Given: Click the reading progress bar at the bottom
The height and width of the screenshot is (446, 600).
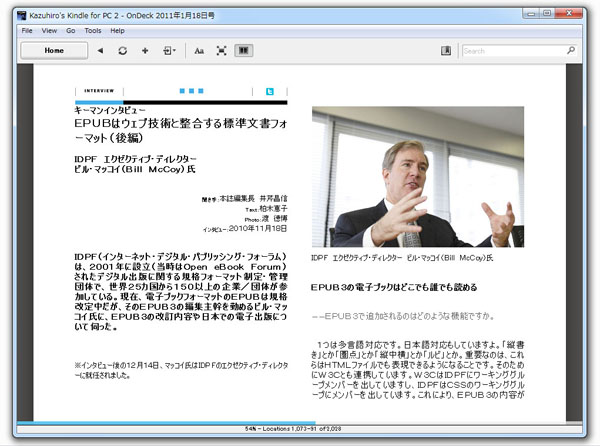Looking at the screenshot, I should click(x=299, y=423).
